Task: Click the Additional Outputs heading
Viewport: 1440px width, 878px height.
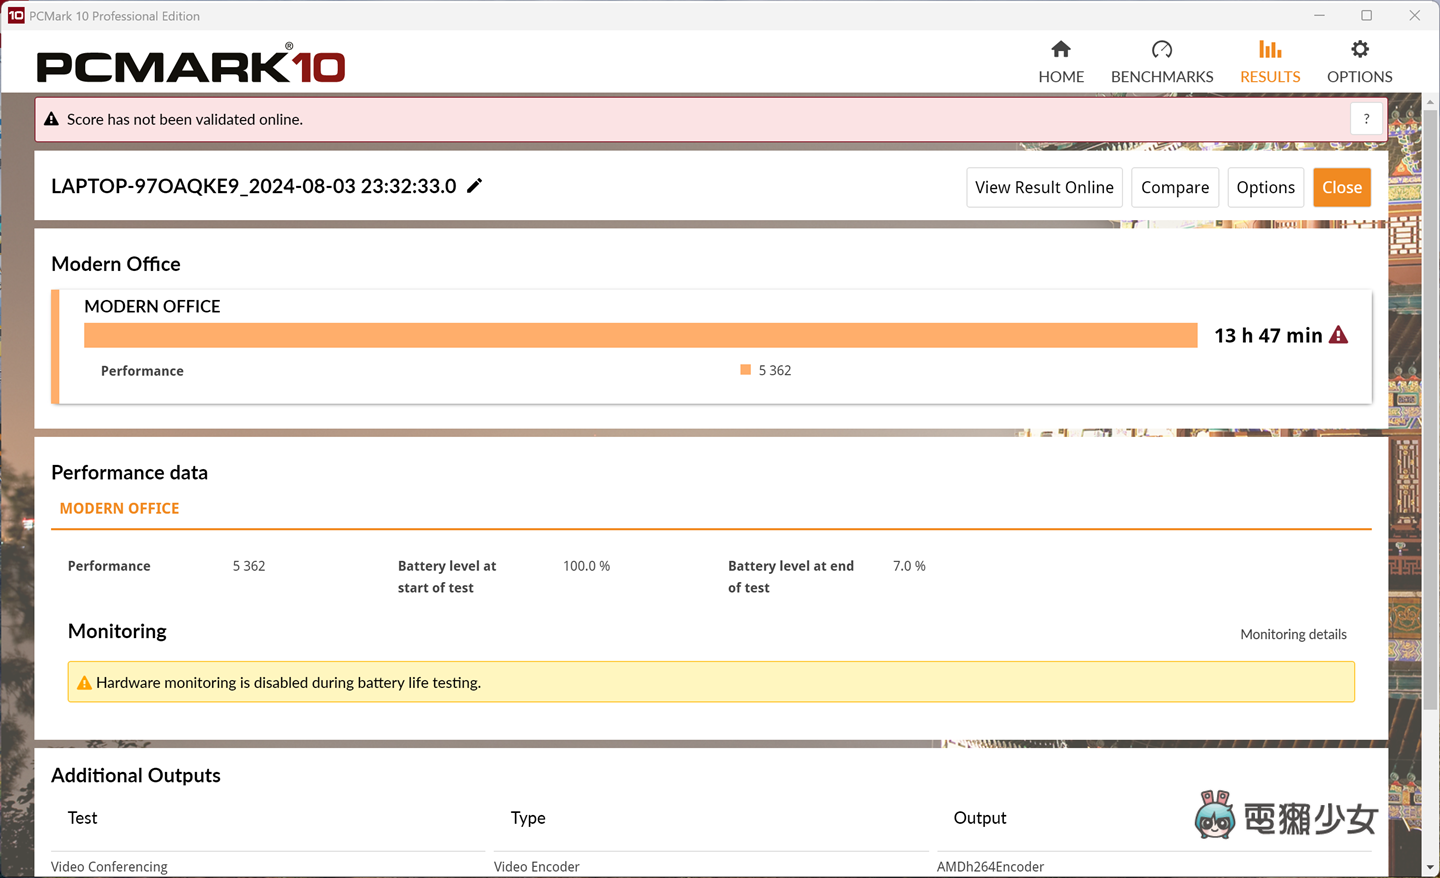Action: pos(136,775)
